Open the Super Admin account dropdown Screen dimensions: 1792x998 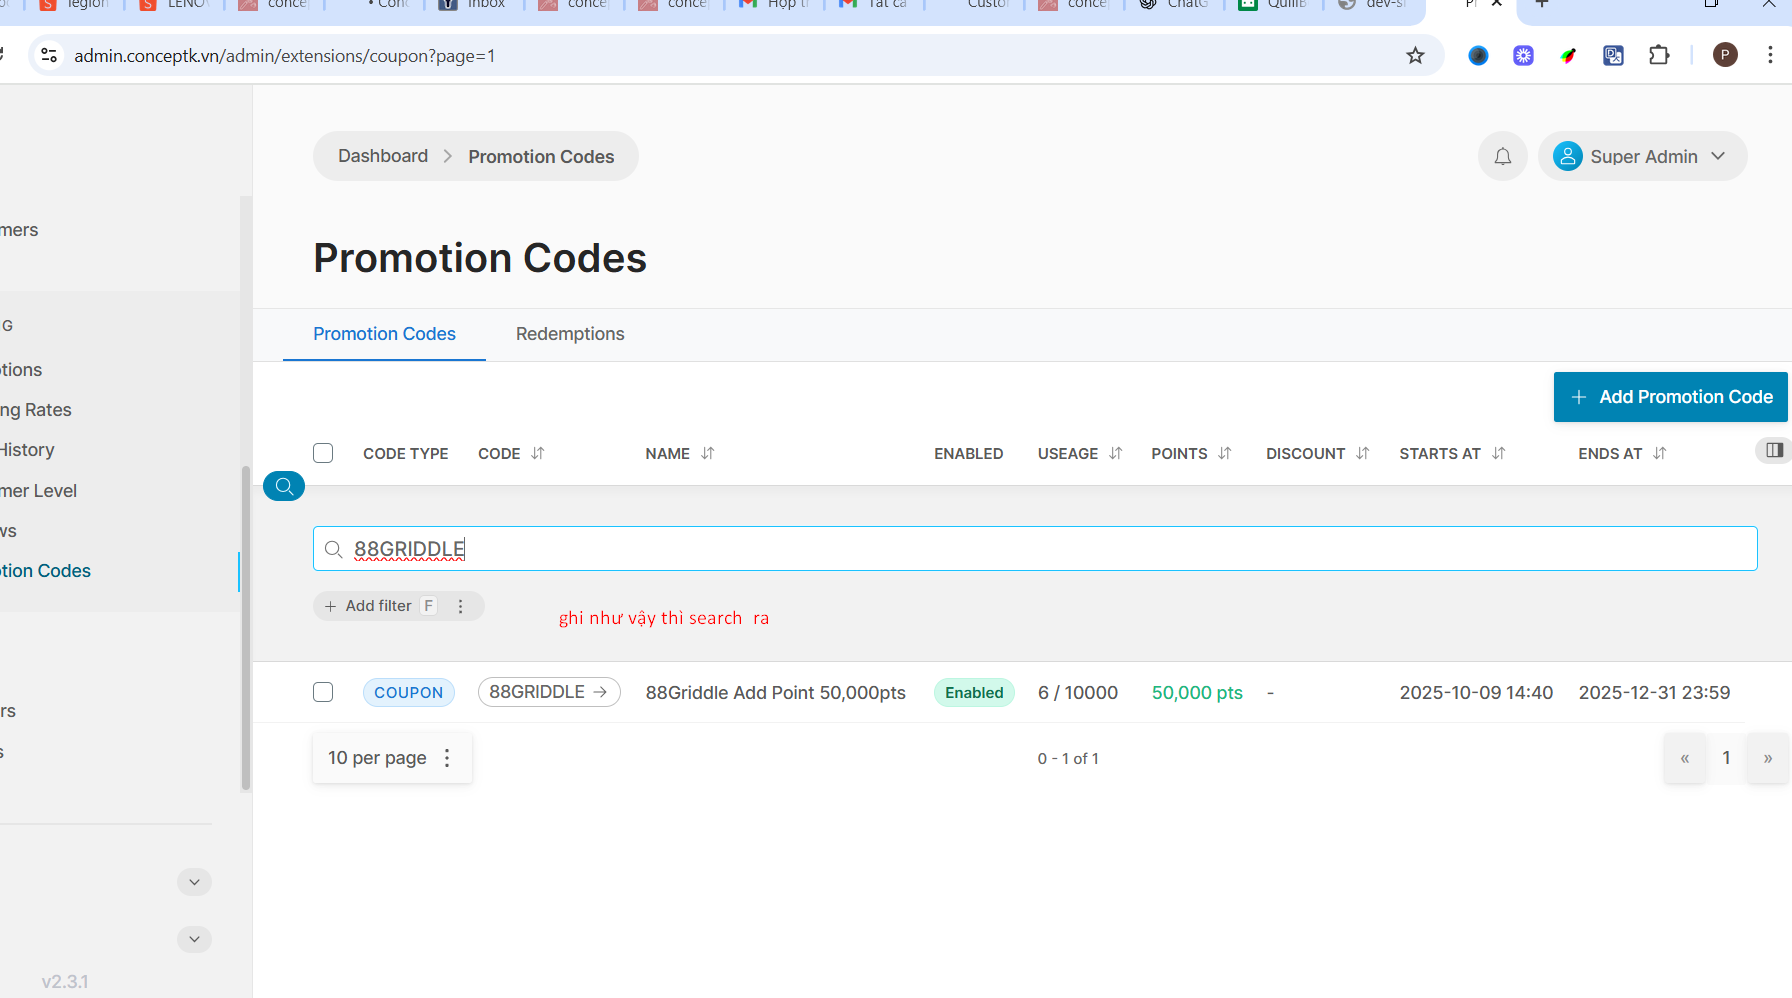(1642, 157)
